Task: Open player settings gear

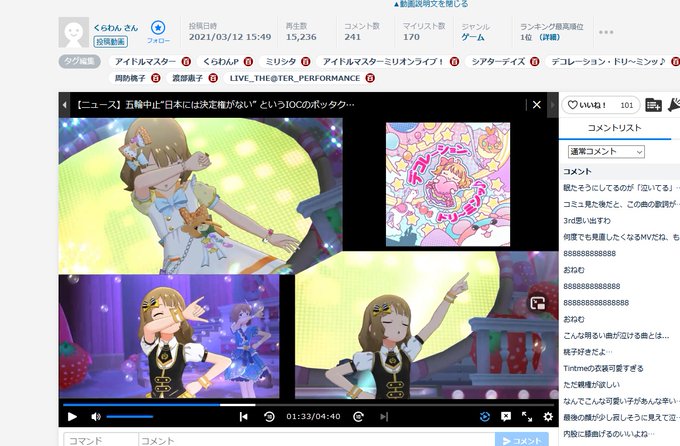Action: [x=548, y=417]
